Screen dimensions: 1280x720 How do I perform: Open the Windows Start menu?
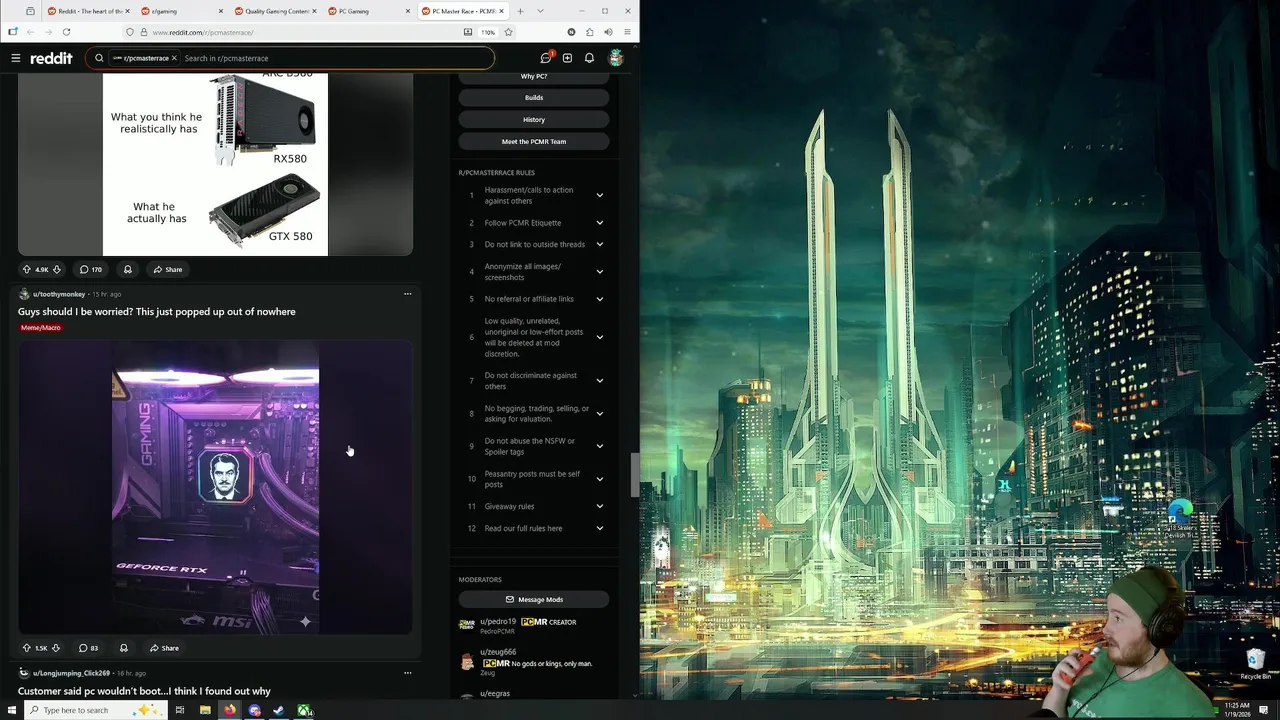pos(12,710)
